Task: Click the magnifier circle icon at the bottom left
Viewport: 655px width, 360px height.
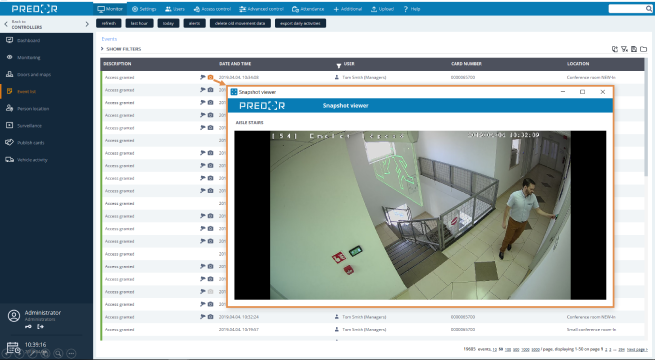Action: (x=58, y=354)
